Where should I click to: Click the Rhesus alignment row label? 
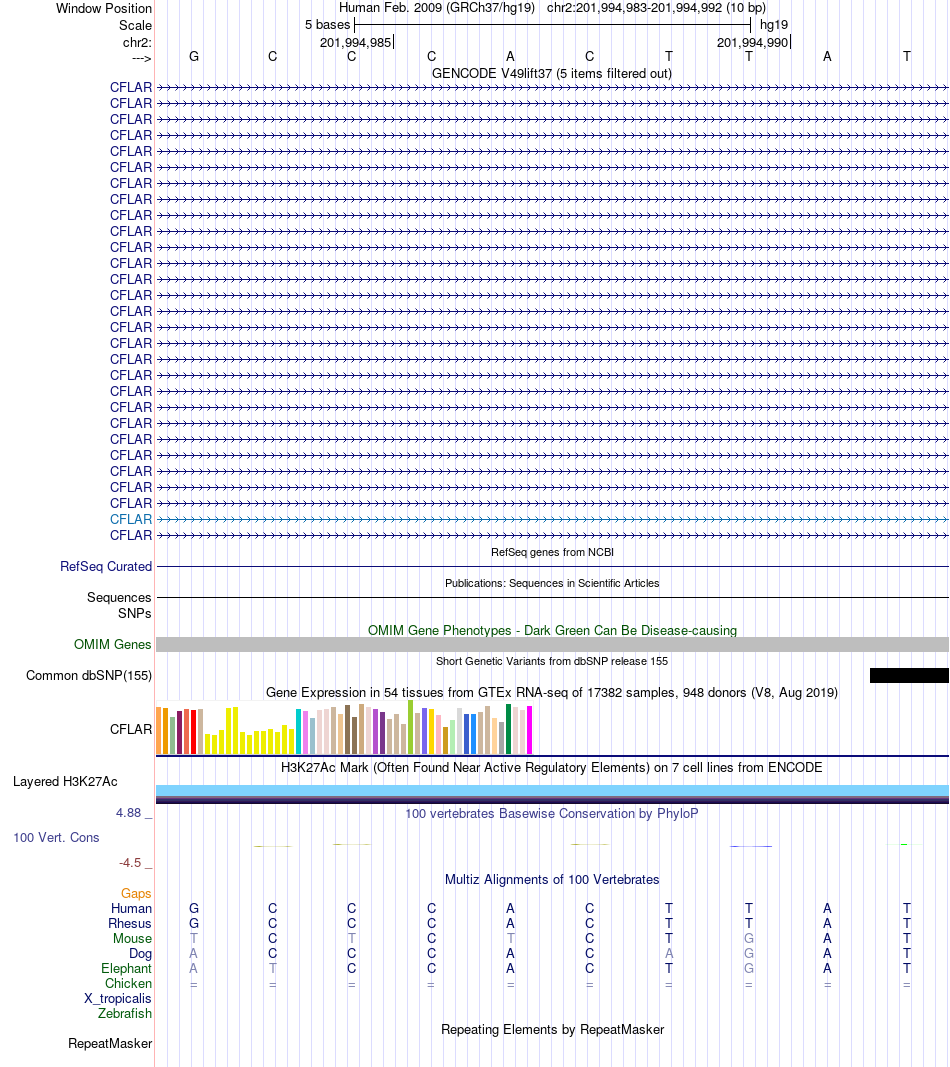click(x=130, y=923)
